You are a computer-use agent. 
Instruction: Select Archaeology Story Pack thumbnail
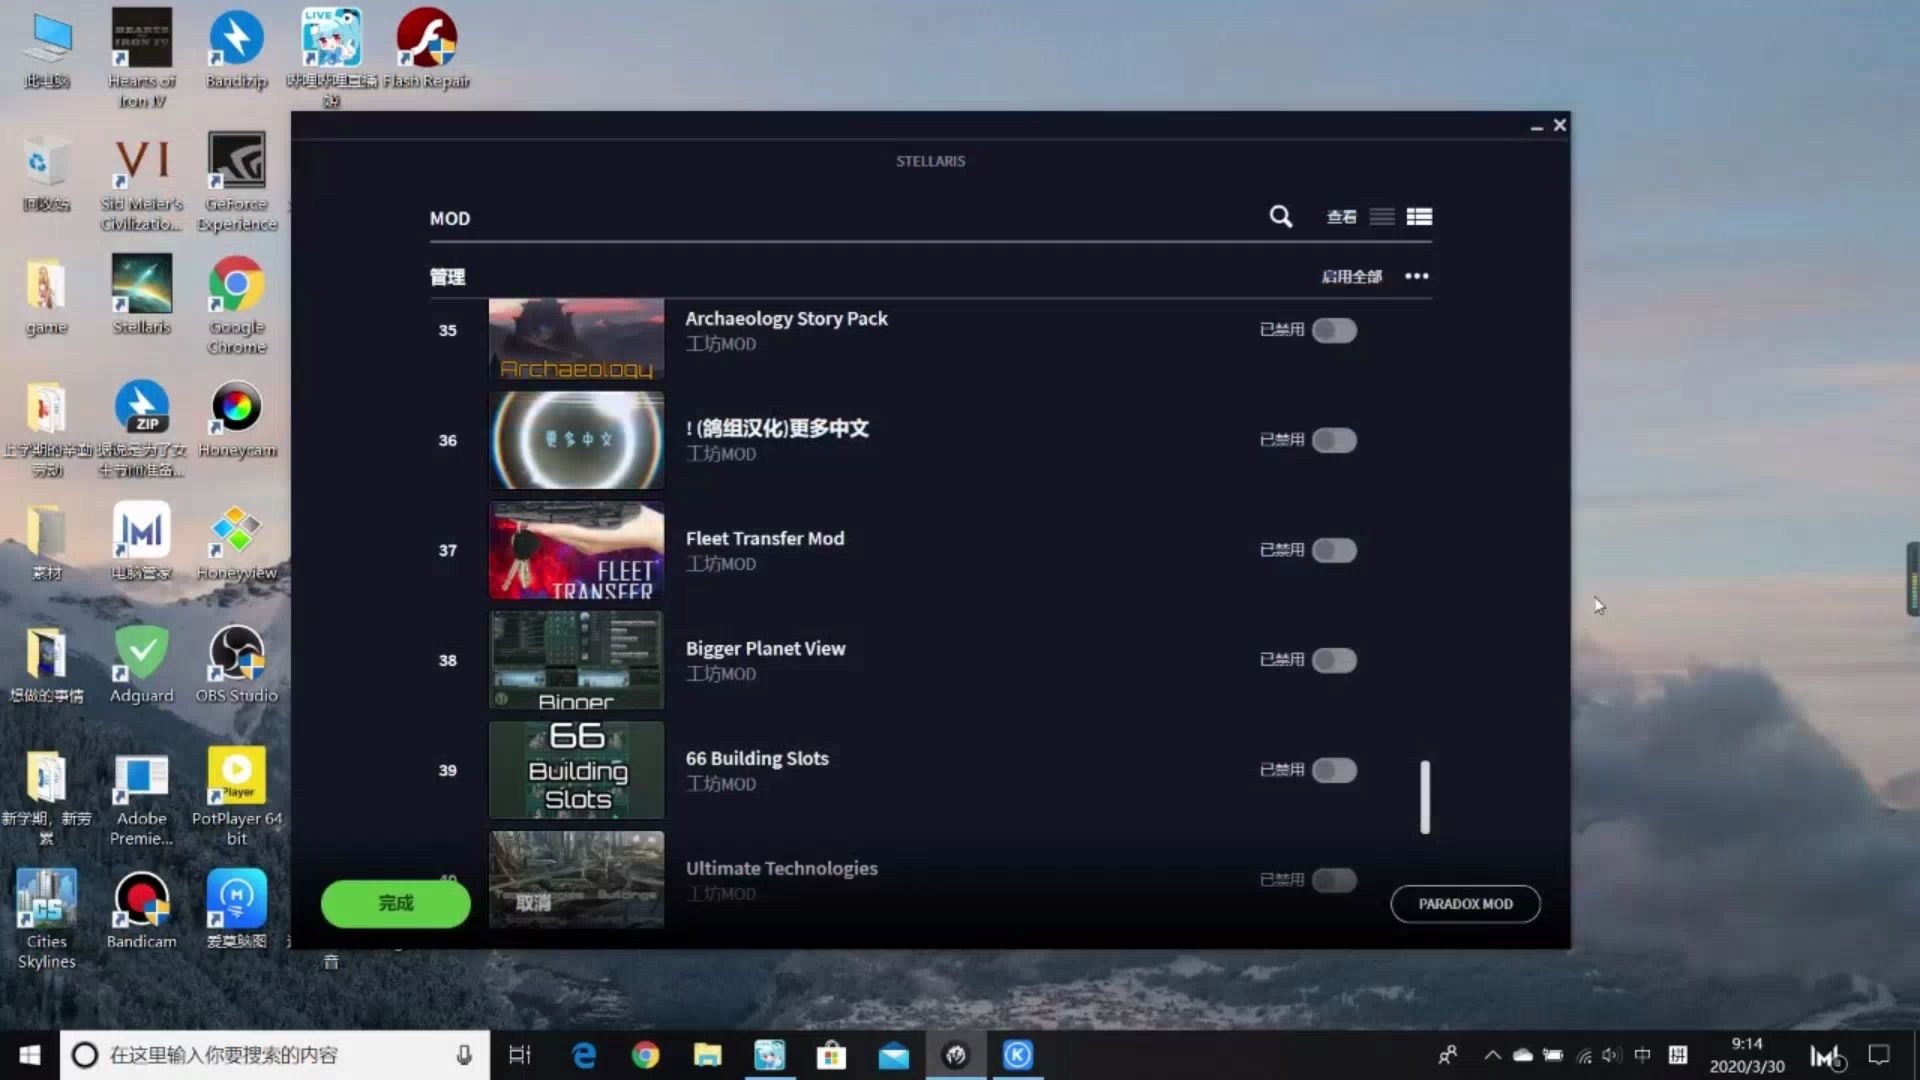(576, 338)
